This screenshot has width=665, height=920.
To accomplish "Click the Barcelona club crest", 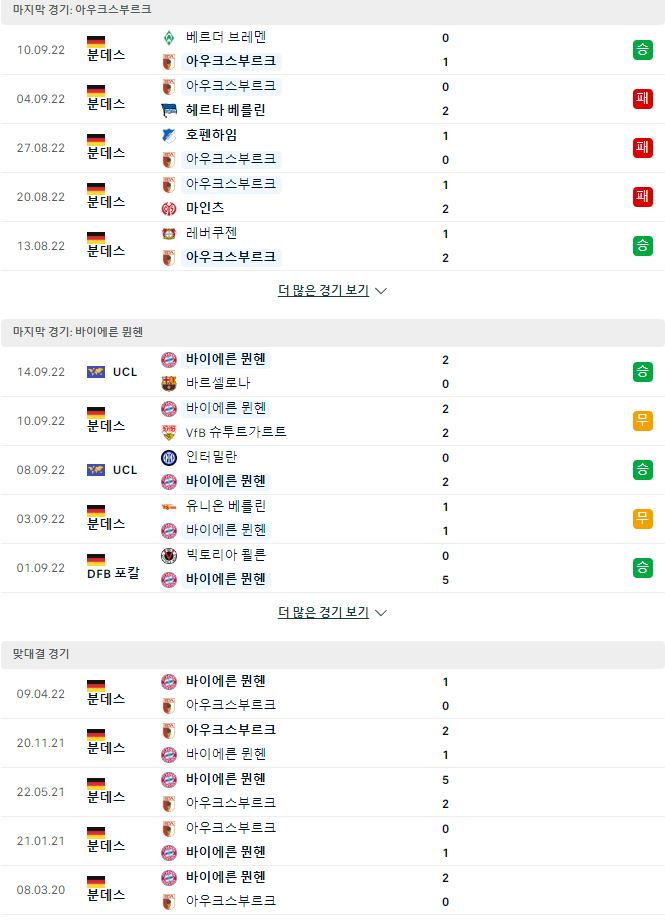I will click(168, 383).
